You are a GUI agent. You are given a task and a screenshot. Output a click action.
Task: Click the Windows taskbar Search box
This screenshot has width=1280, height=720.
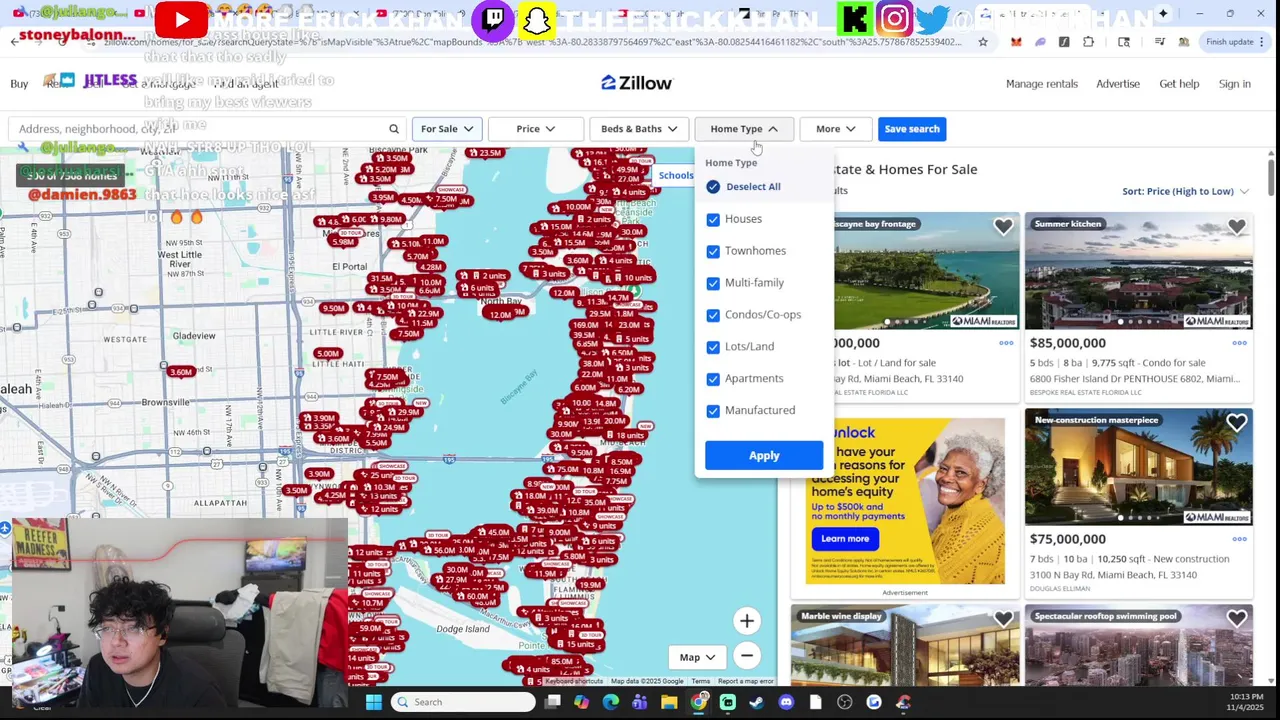click(x=463, y=702)
